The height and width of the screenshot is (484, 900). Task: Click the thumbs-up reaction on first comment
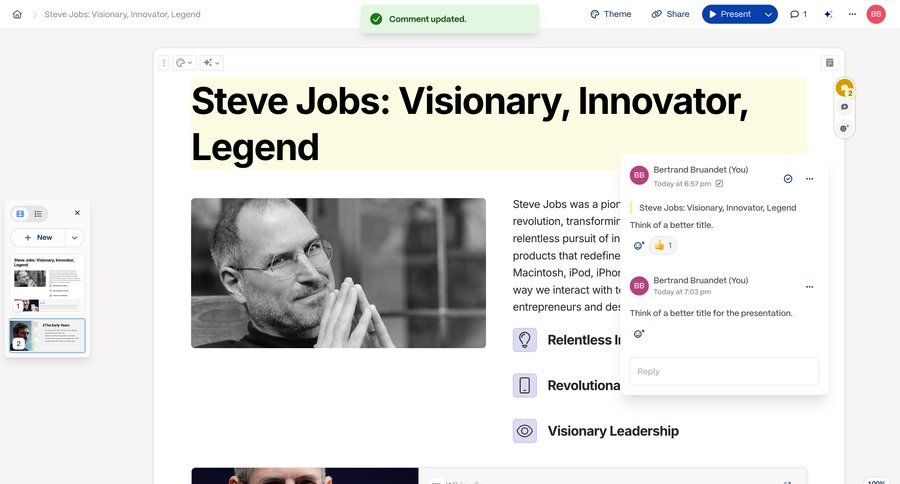[663, 245]
